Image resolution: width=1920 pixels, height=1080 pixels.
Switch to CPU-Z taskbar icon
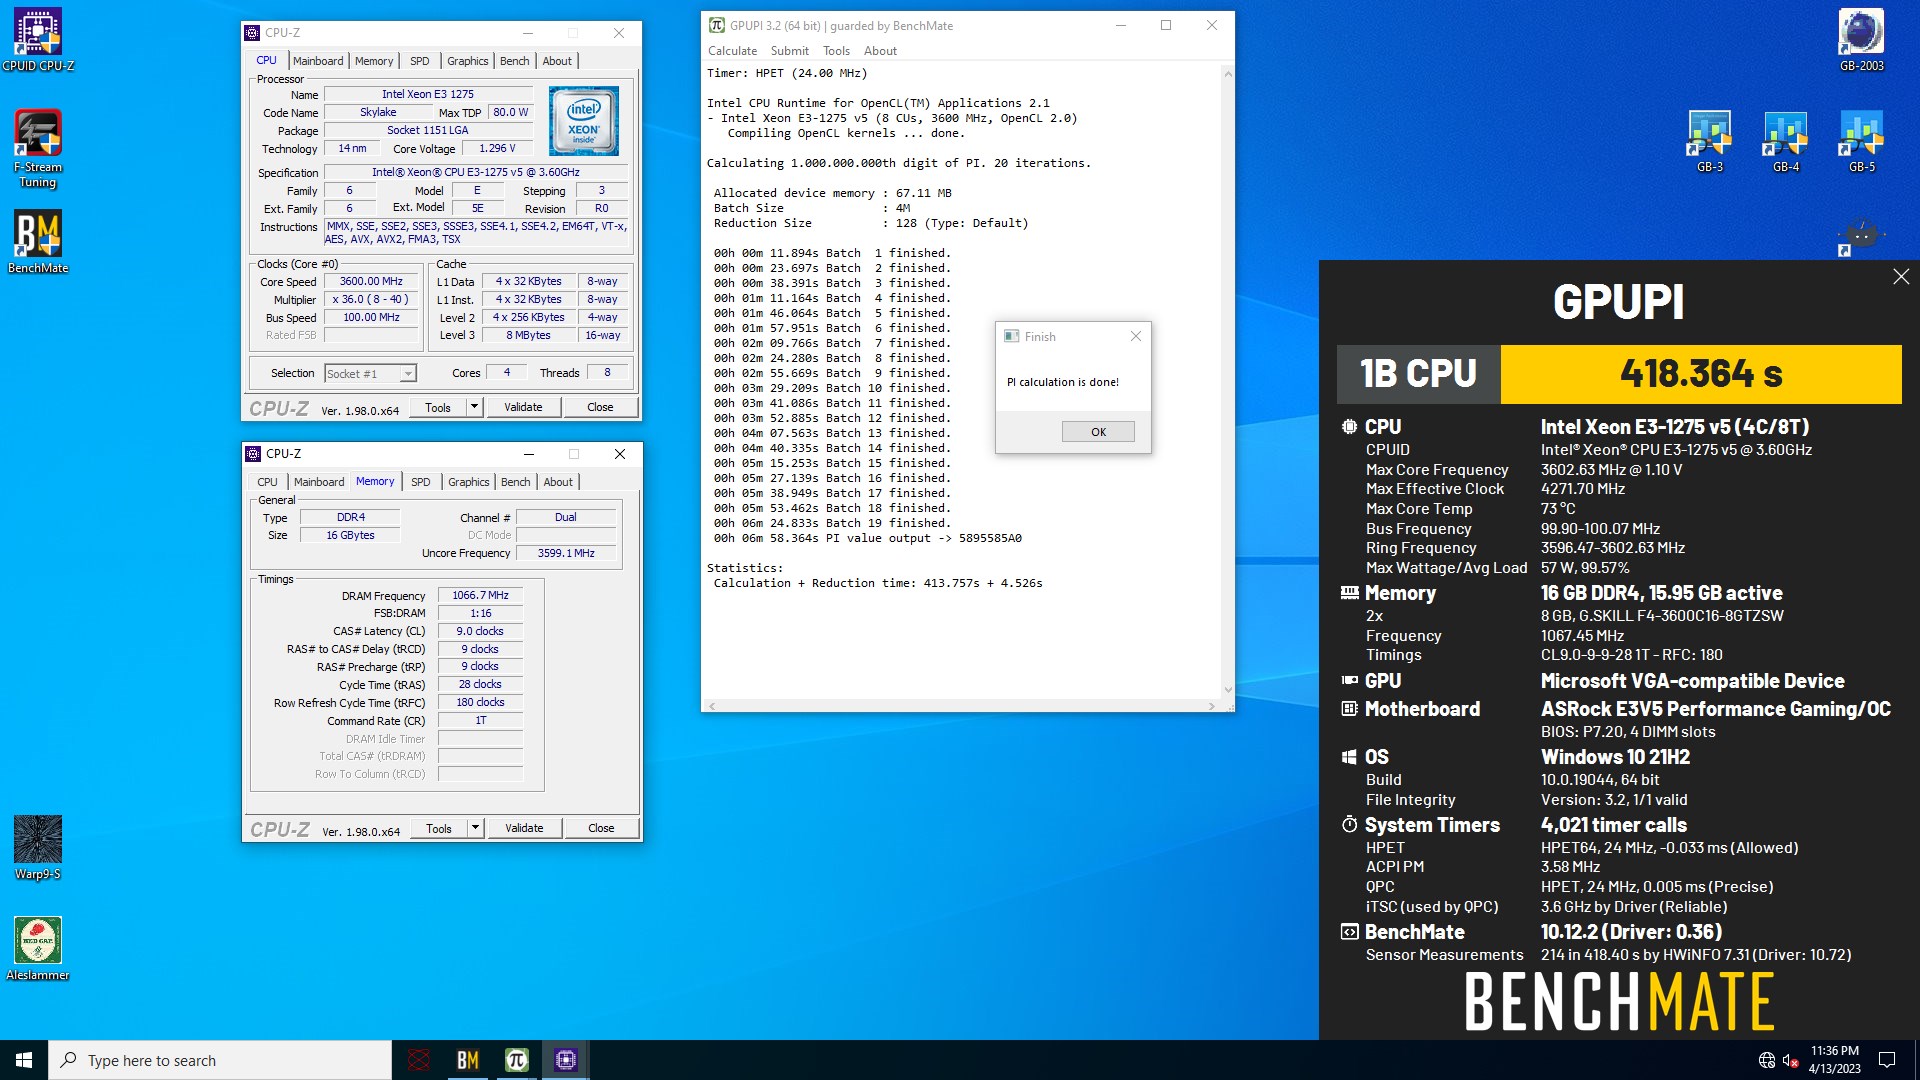(x=565, y=1060)
